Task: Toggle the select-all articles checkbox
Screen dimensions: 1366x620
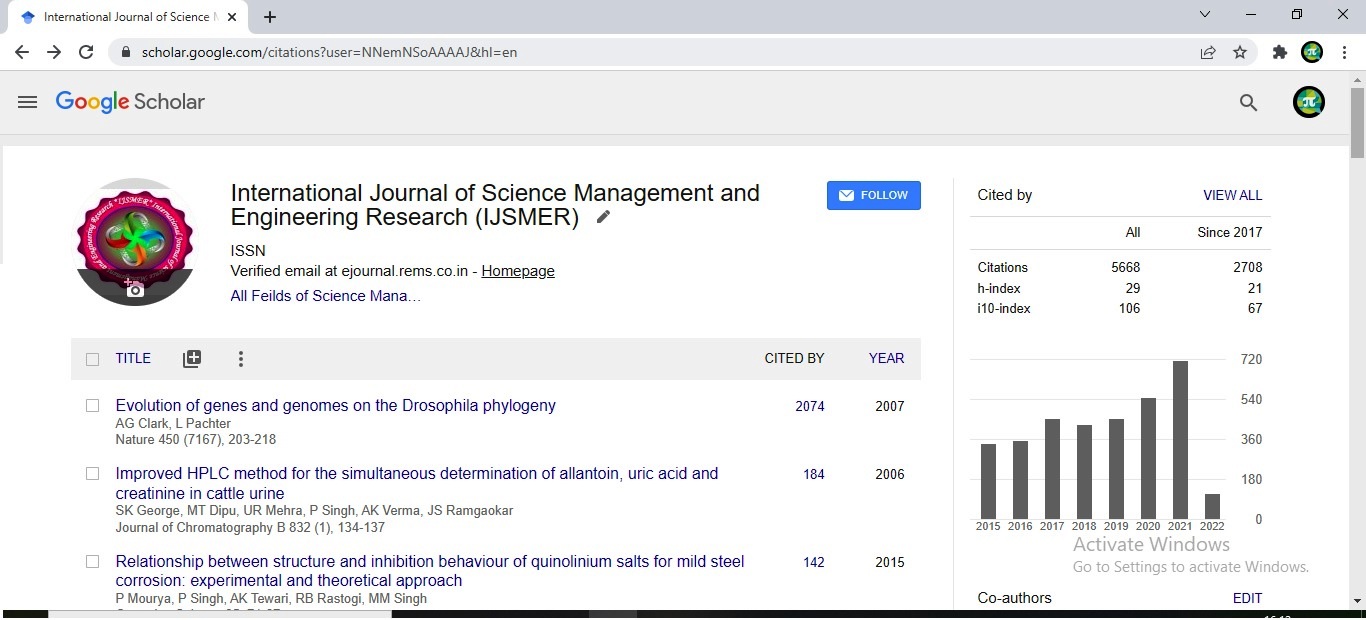Action: tap(93, 359)
